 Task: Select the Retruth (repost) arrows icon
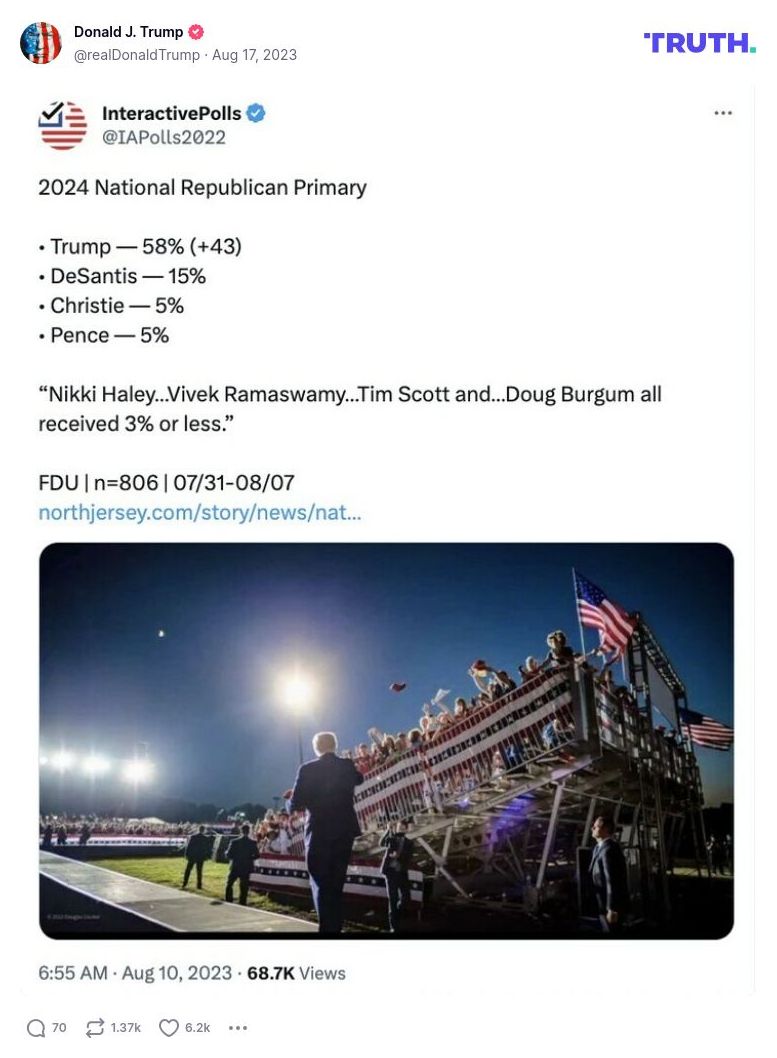point(93,1027)
